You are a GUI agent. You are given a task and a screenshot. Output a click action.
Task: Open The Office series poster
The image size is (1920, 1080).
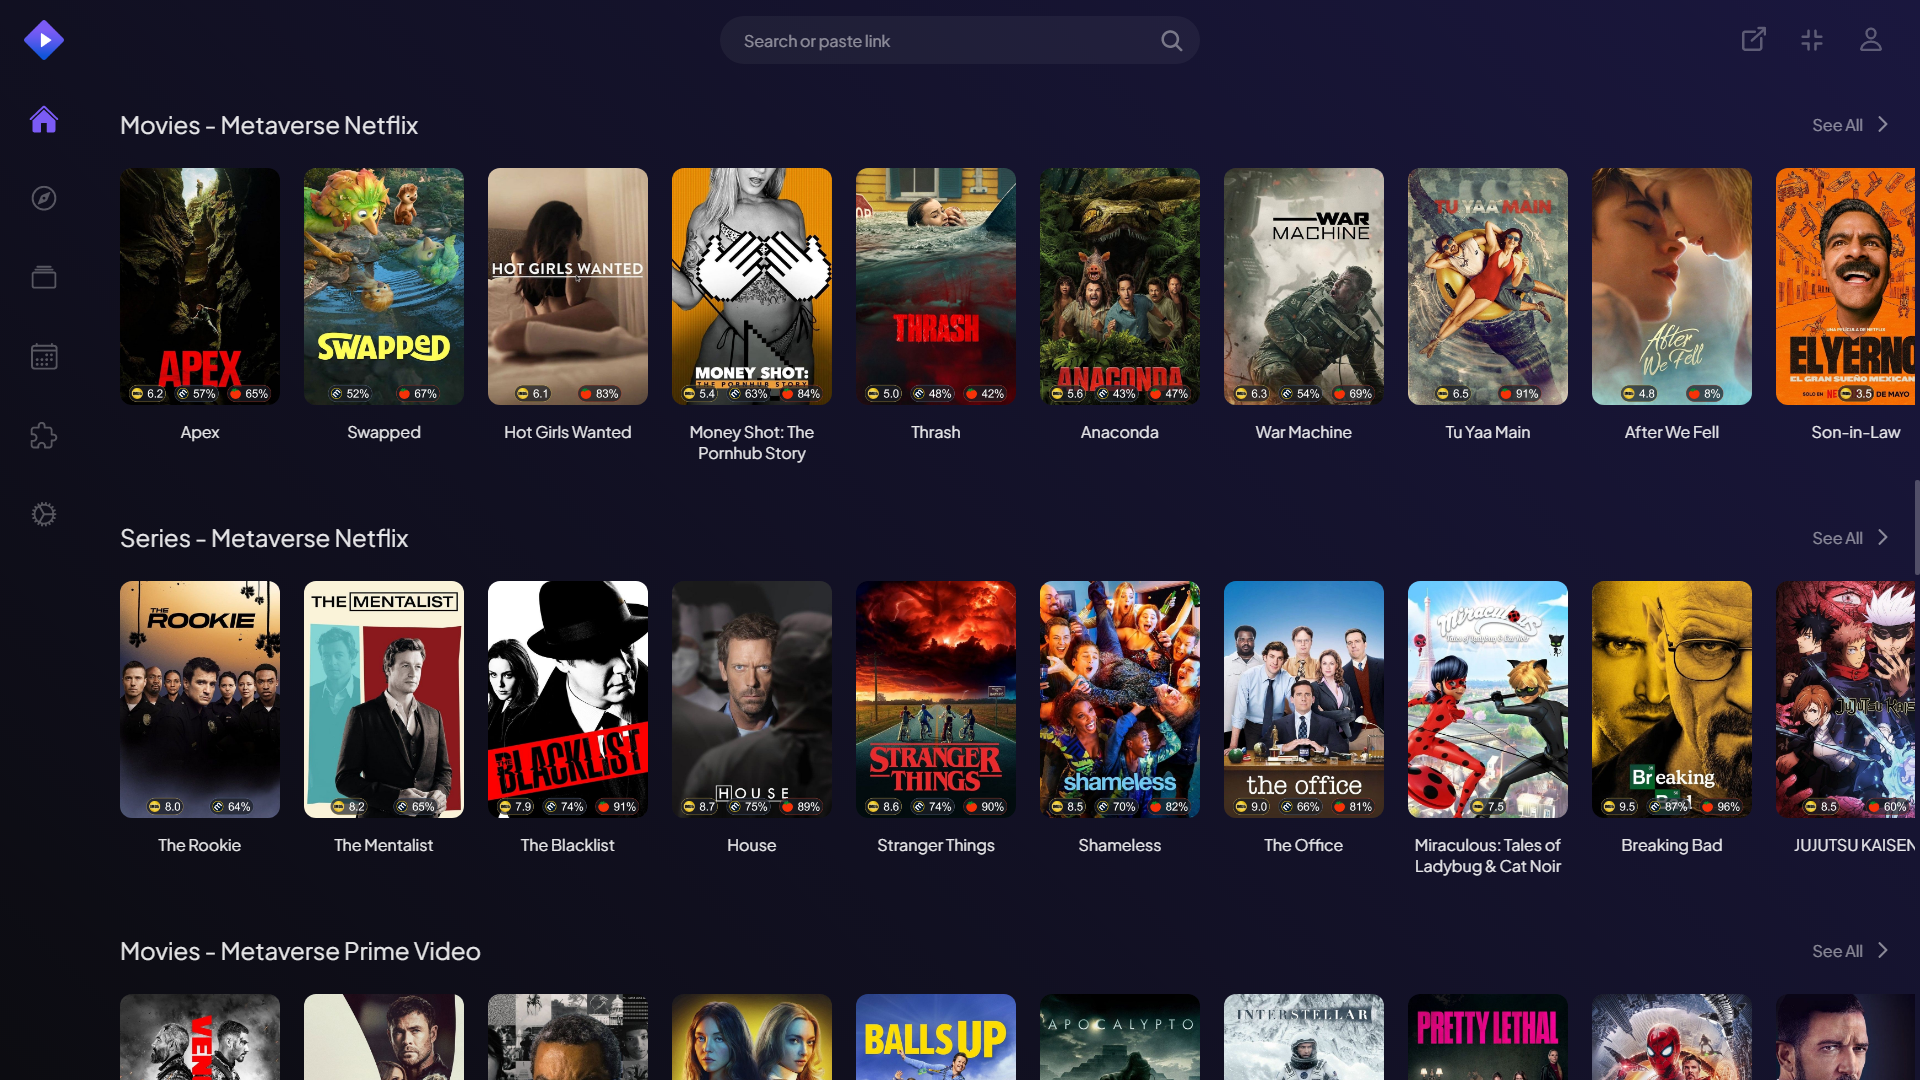coord(1304,699)
